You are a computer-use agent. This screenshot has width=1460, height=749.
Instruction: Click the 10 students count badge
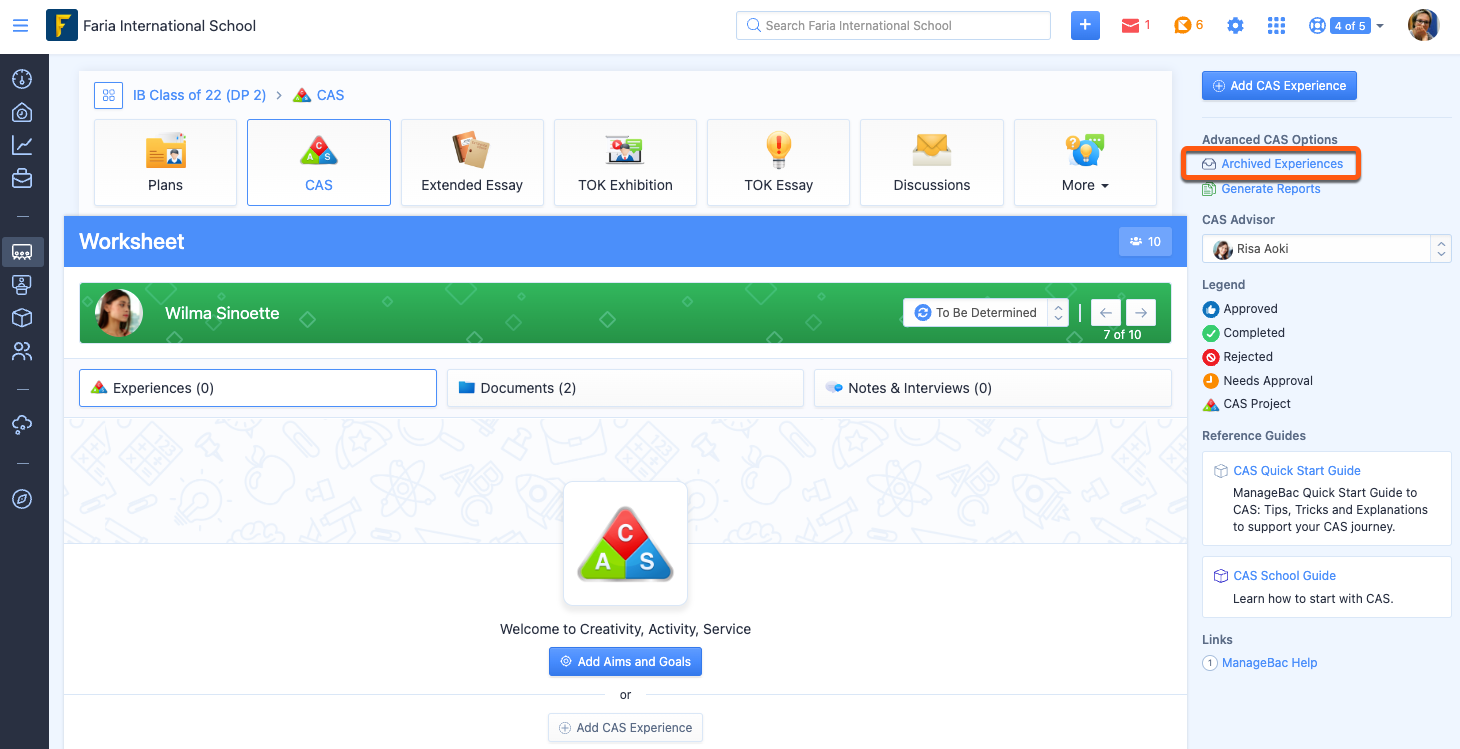pyautogui.click(x=1145, y=241)
